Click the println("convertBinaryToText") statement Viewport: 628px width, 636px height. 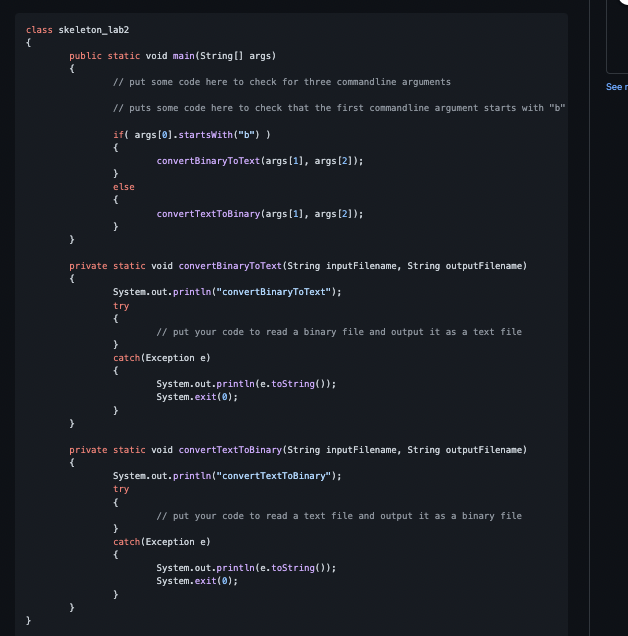(227, 292)
